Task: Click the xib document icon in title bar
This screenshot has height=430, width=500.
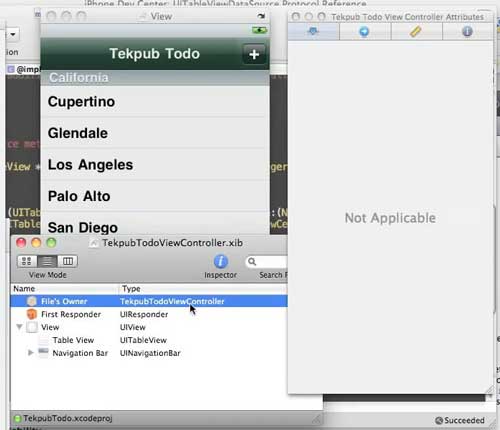Action: tap(94, 243)
